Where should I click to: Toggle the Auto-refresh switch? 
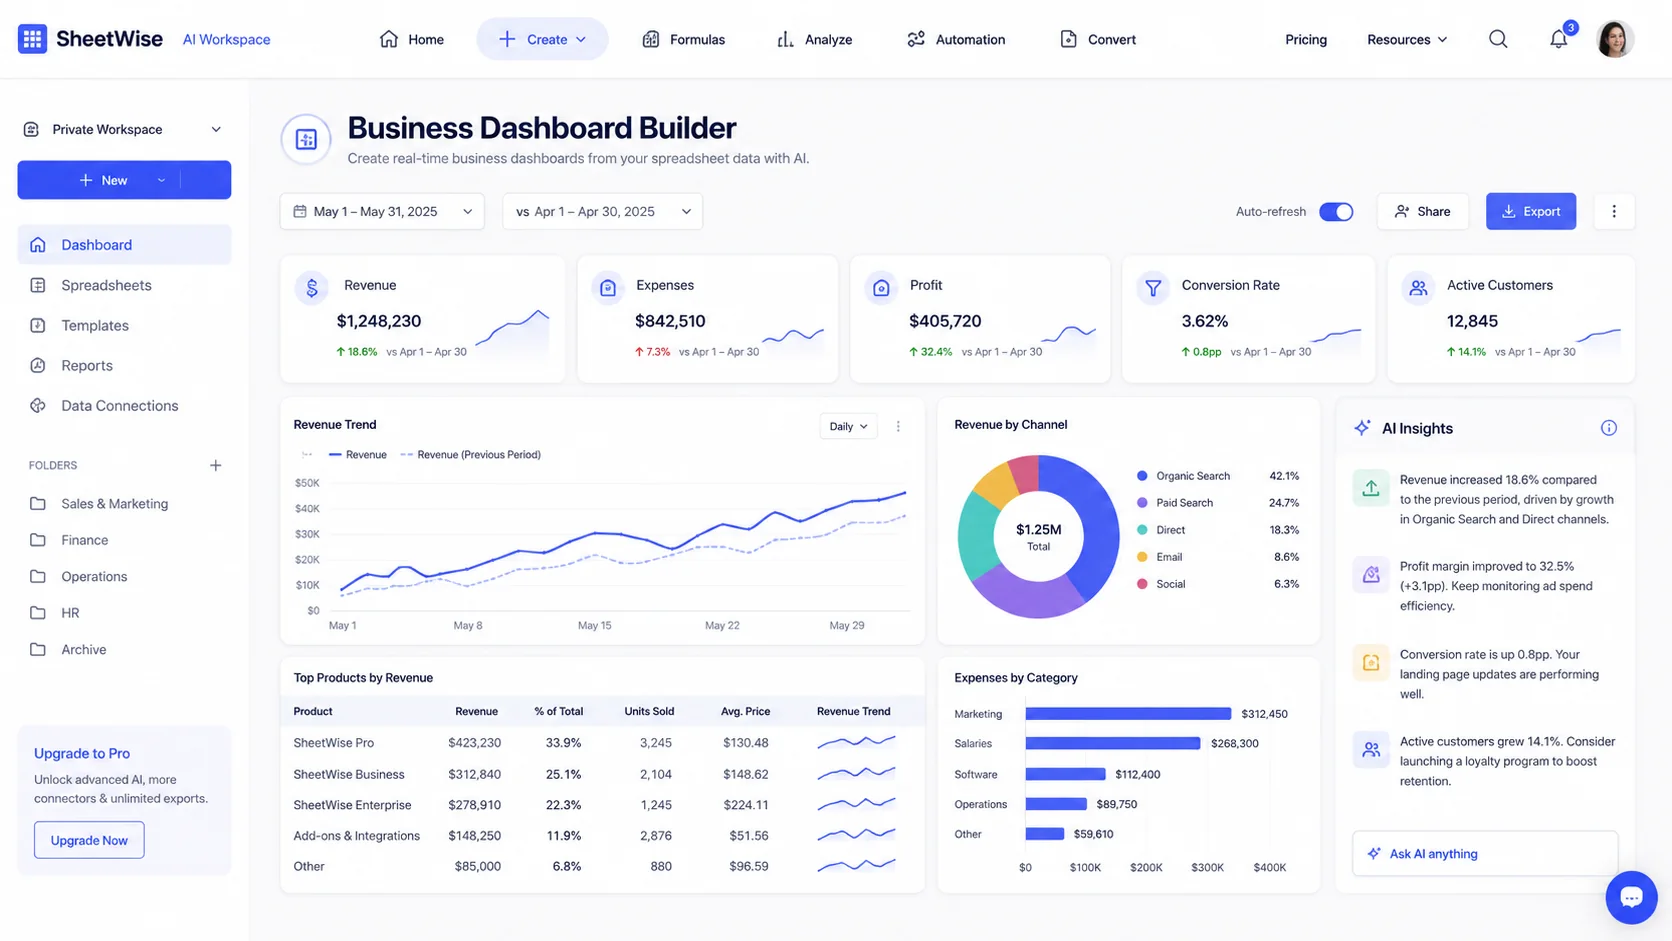(1336, 211)
